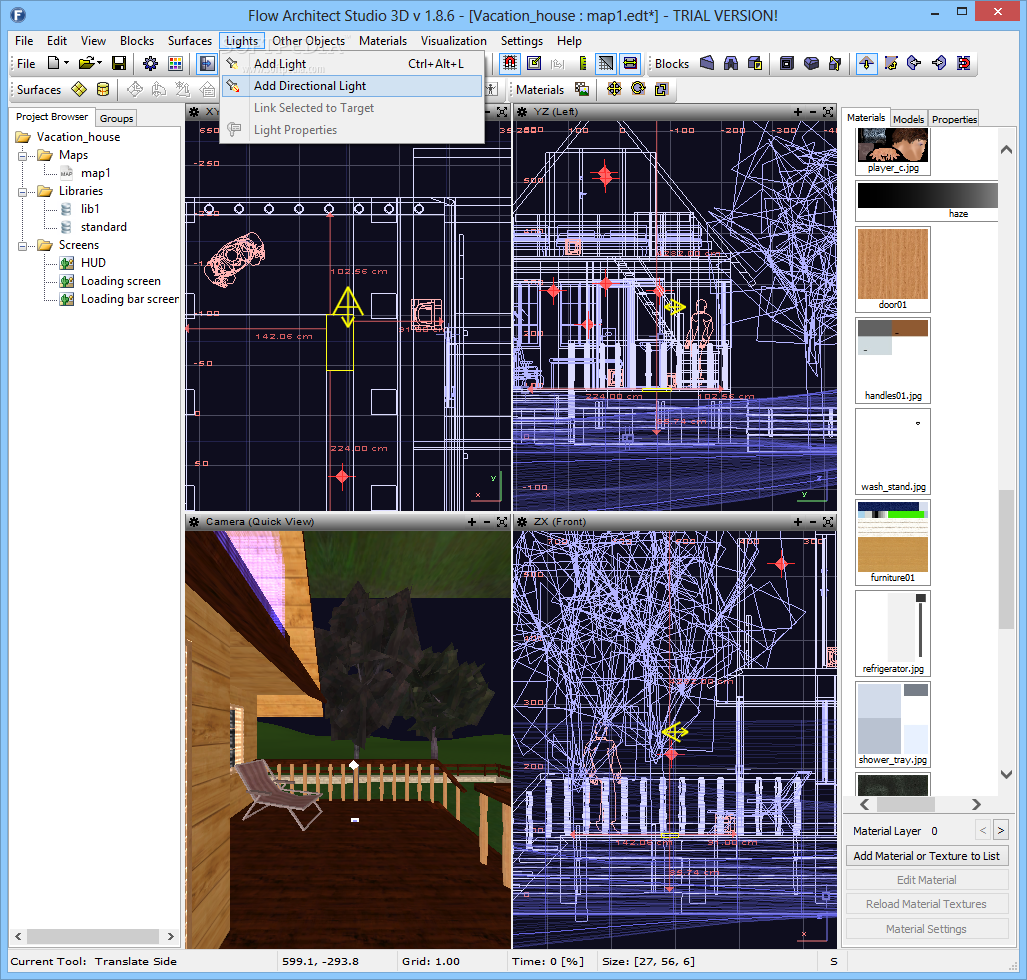Add an arch block from Blocks toolbar
The width and height of the screenshot is (1027, 980).
(x=731, y=64)
